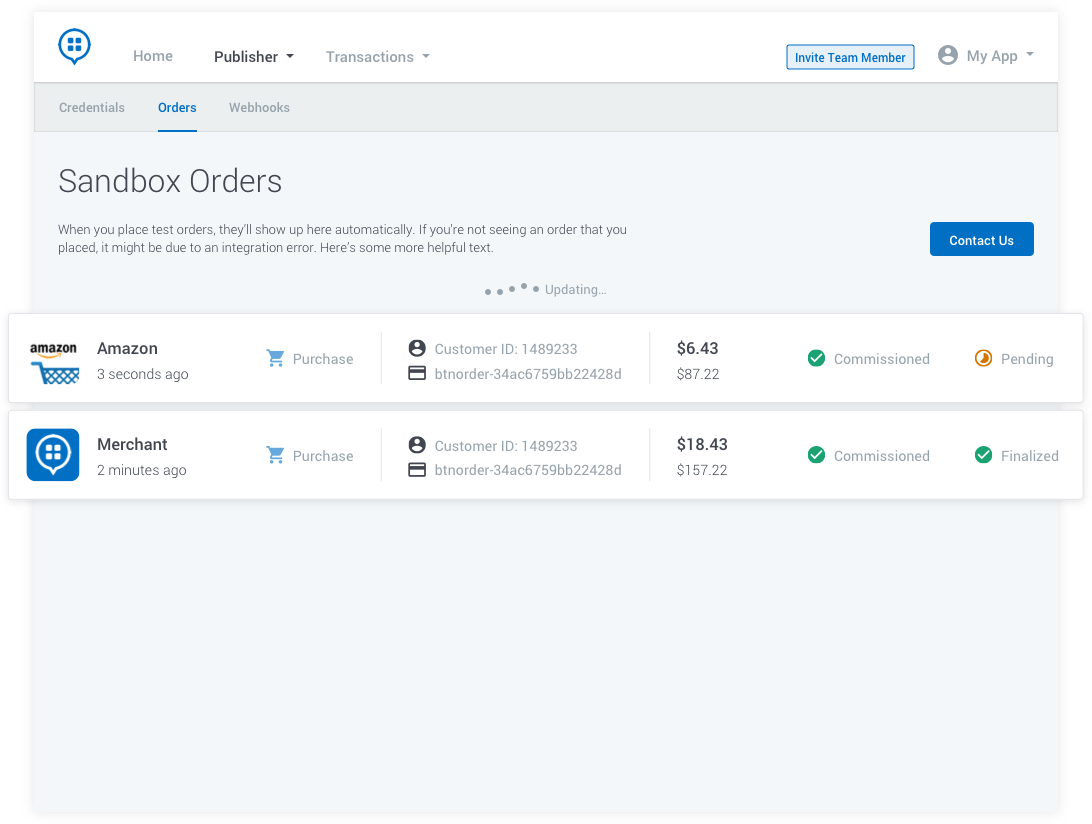Click the btnorder ID in Merchant row
This screenshot has width=1092, height=824.
528,470
